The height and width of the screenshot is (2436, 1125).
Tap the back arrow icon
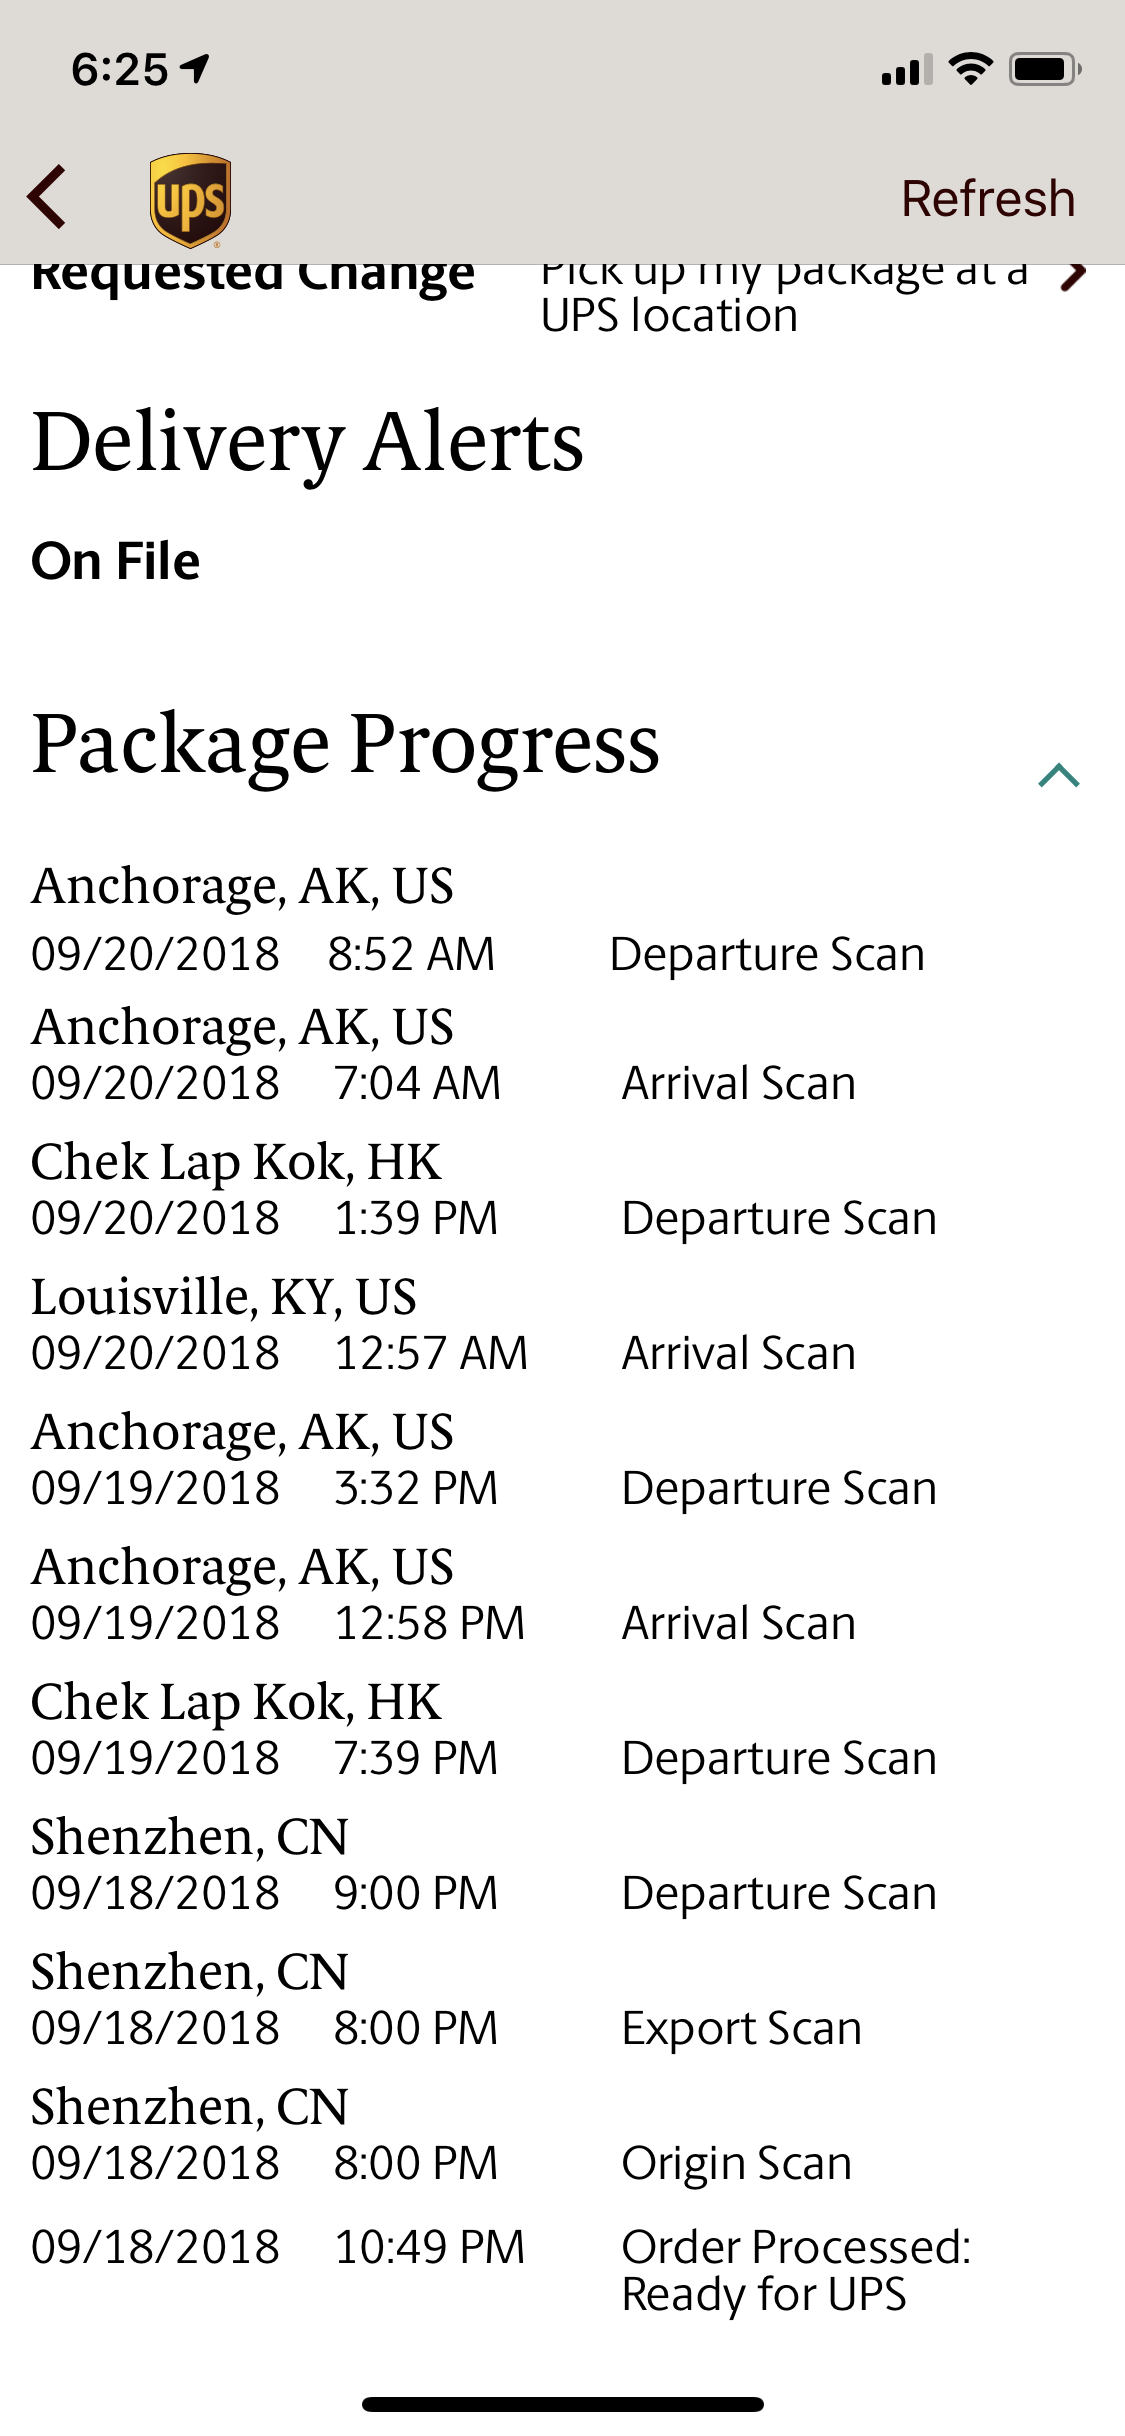click(48, 197)
